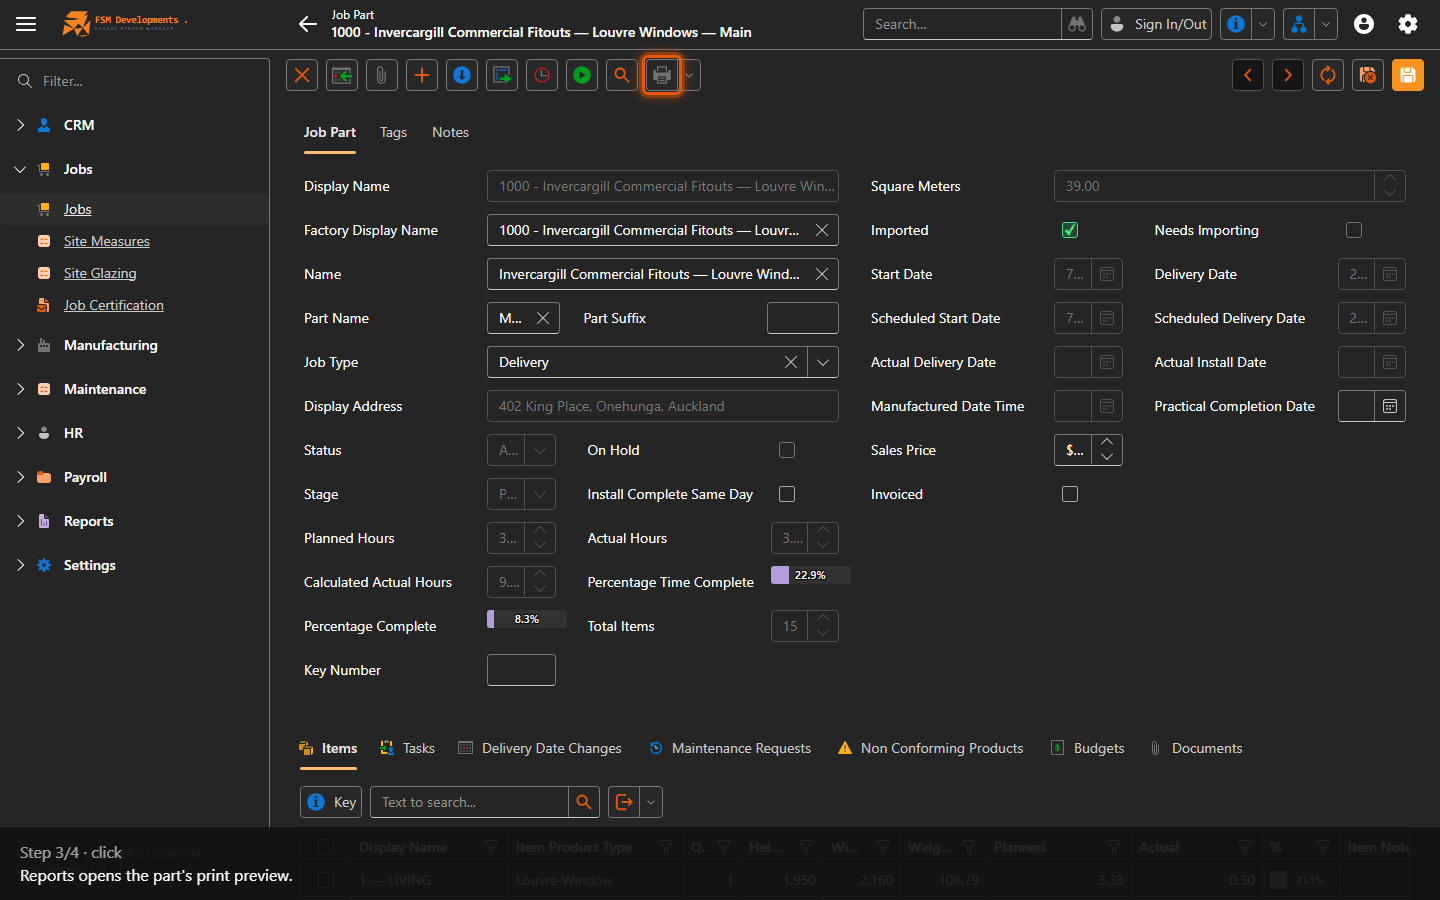1440x900 pixels.
Task: Click the Key button
Action: tap(331, 802)
